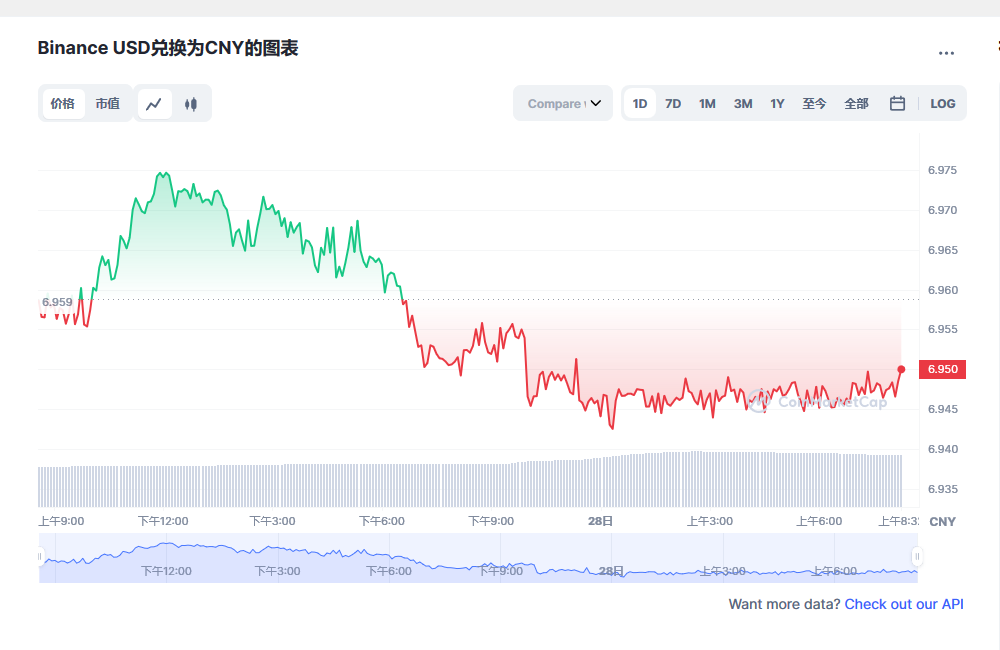
Task: Open the calendar date range picker
Action: [897, 103]
